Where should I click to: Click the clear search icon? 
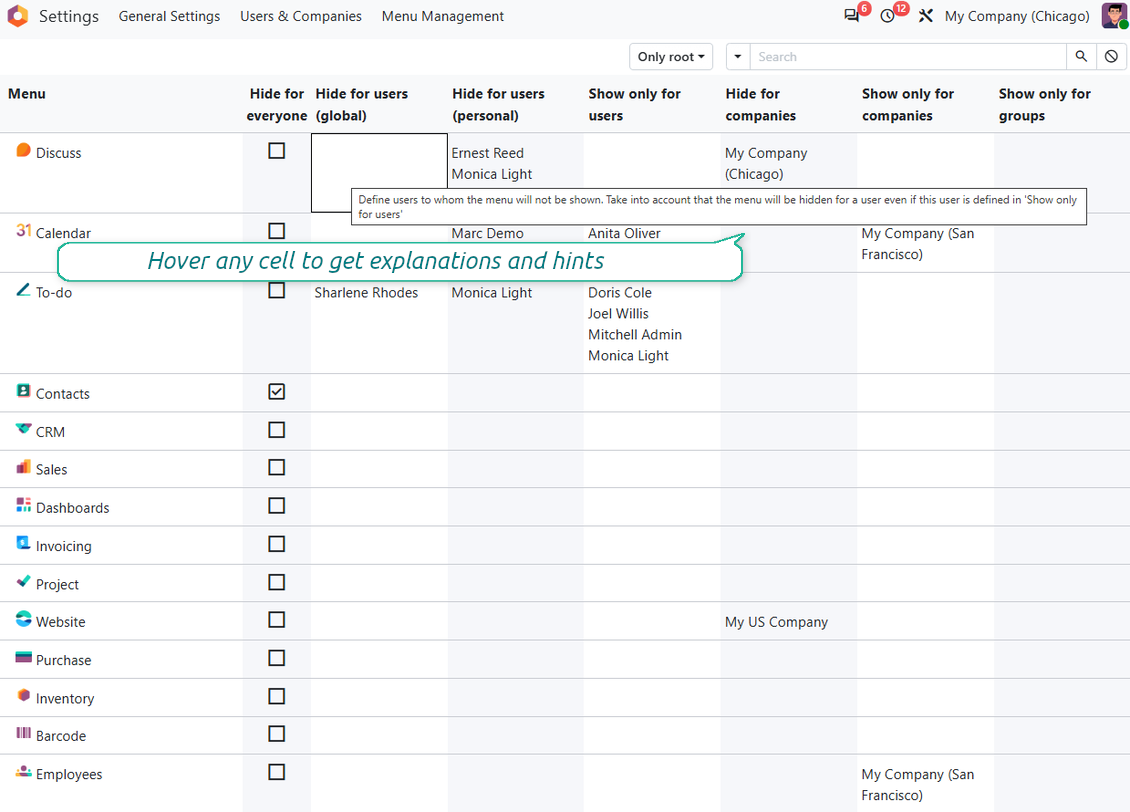click(x=1111, y=56)
